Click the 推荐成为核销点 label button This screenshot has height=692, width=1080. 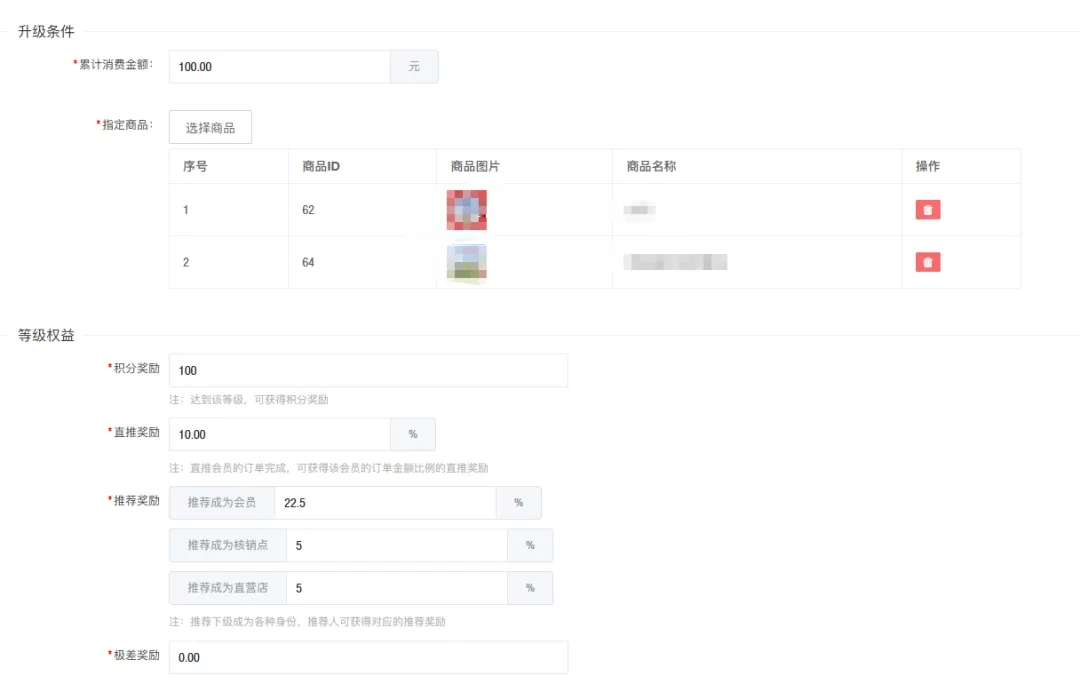(227, 545)
